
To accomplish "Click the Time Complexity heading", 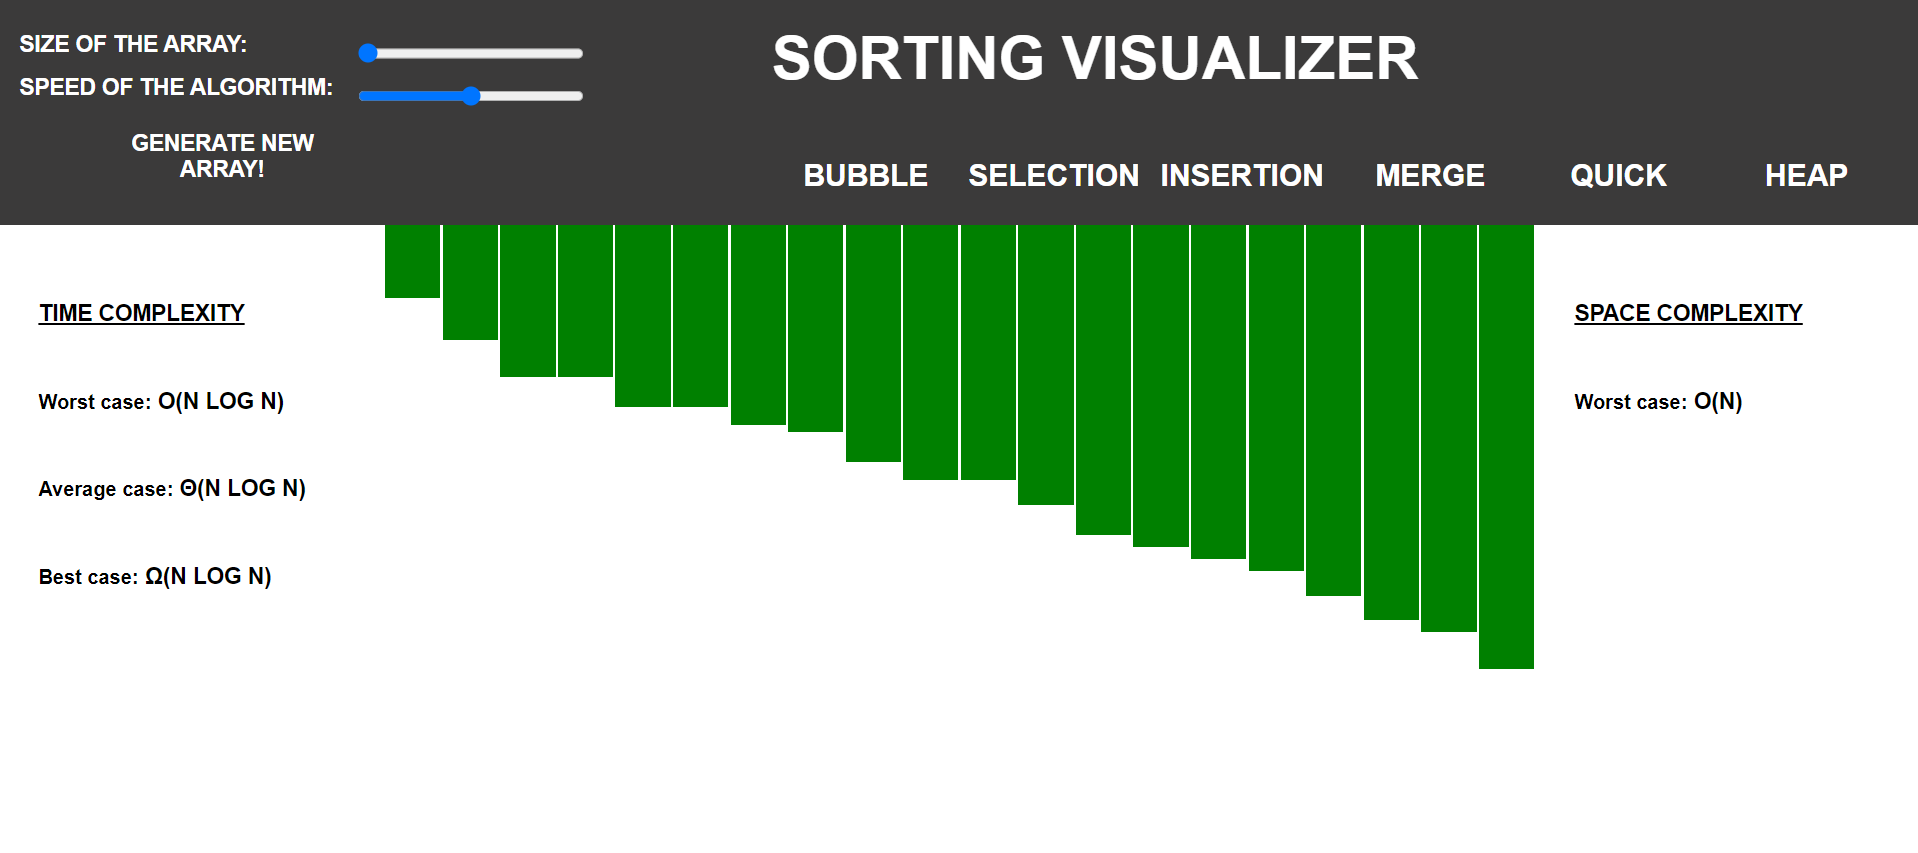I will click(142, 313).
